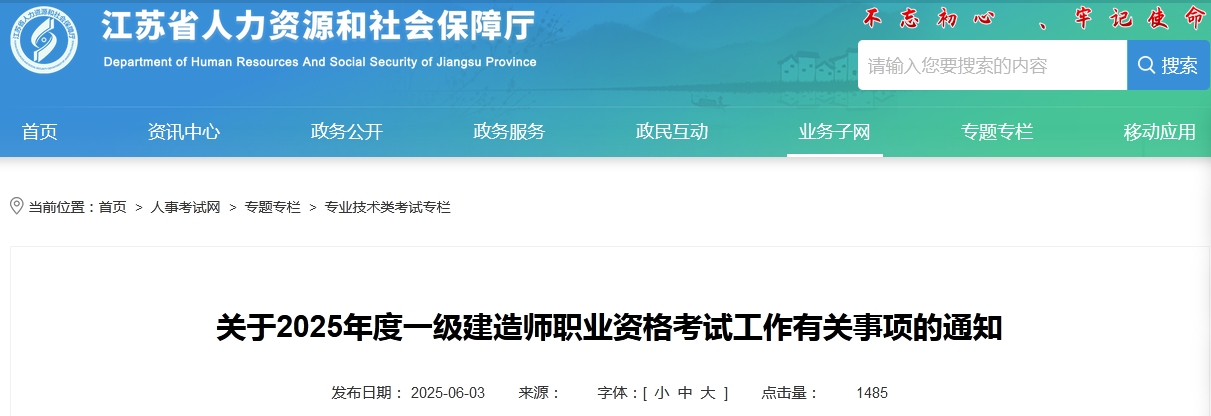Open the 政民互动 navigation item
This screenshot has height=416, width=1211.
672,132
